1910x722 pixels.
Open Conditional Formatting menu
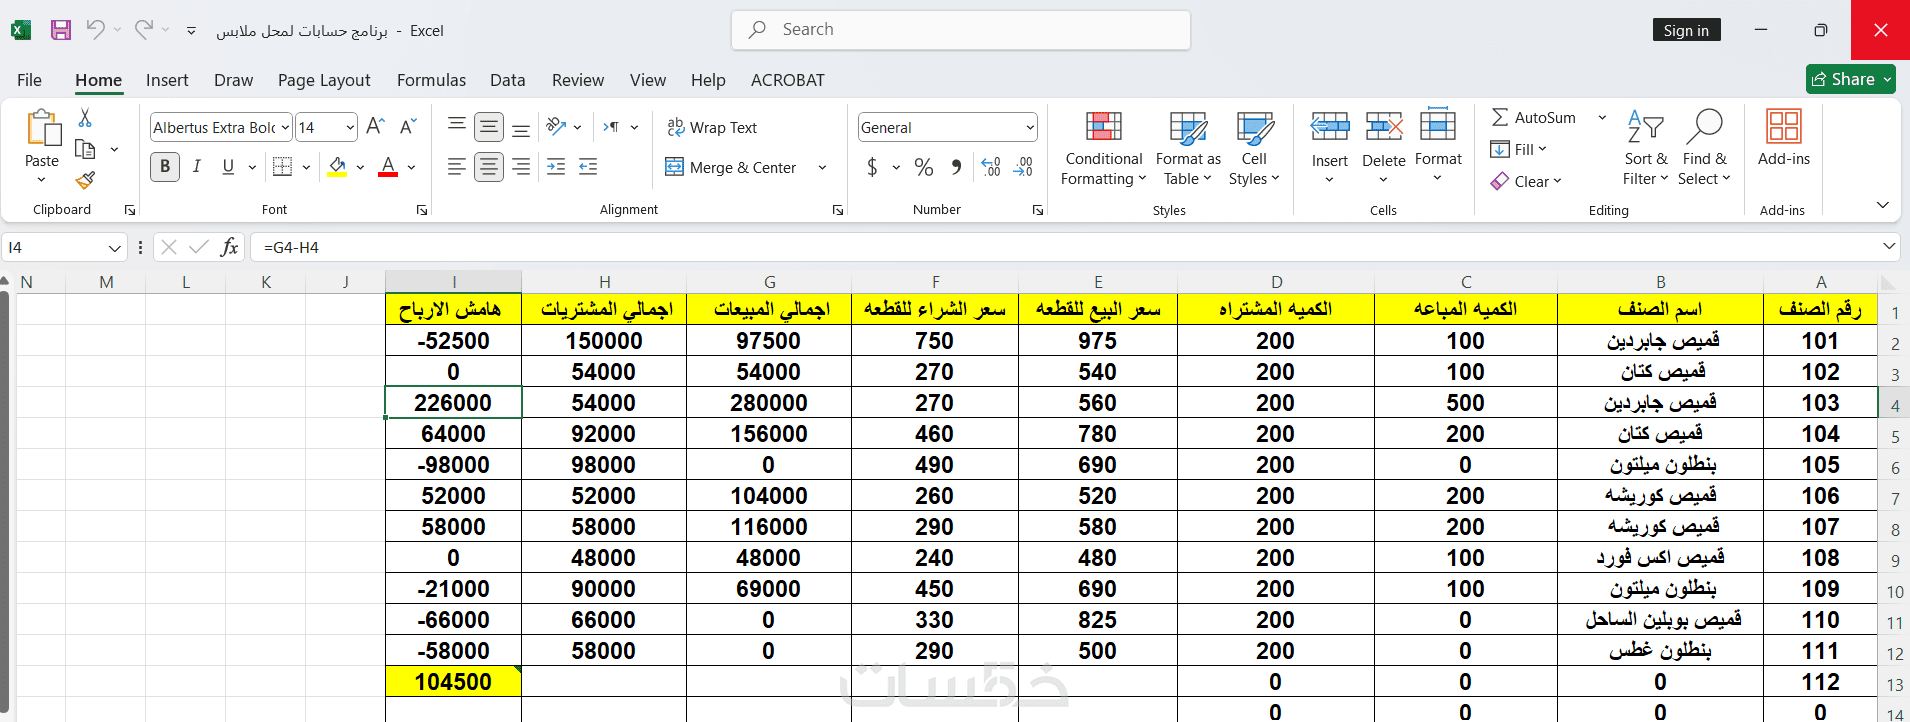(1103, 148)
